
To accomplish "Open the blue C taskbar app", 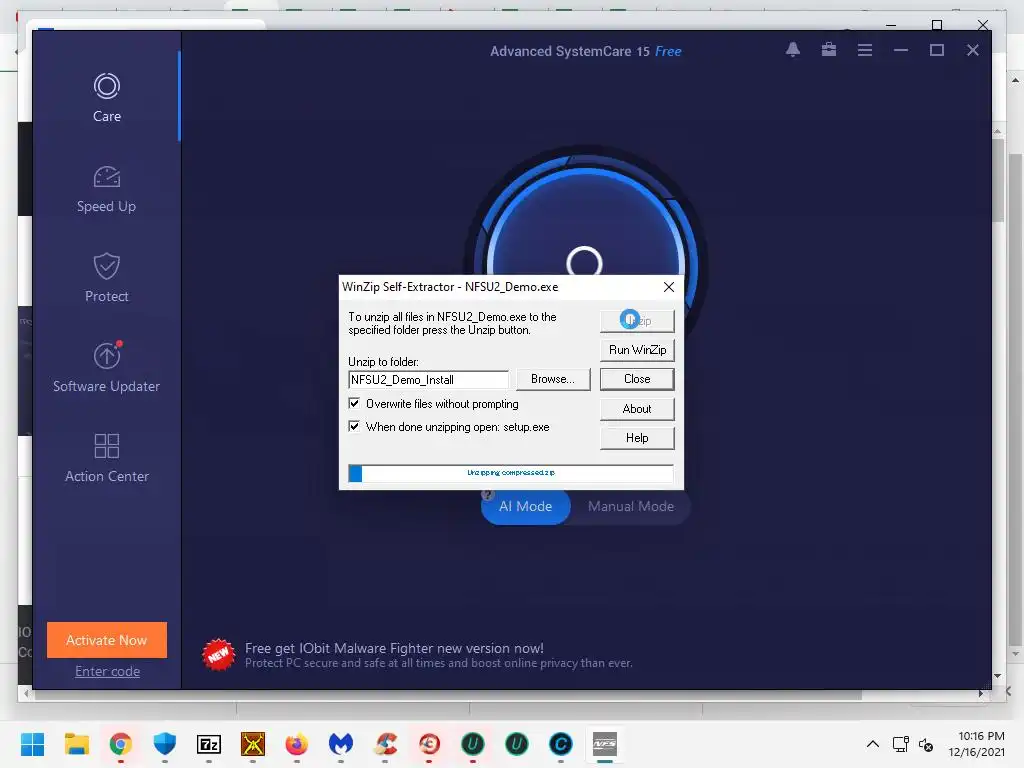I will pyautogui.click(x=561, y=744).
